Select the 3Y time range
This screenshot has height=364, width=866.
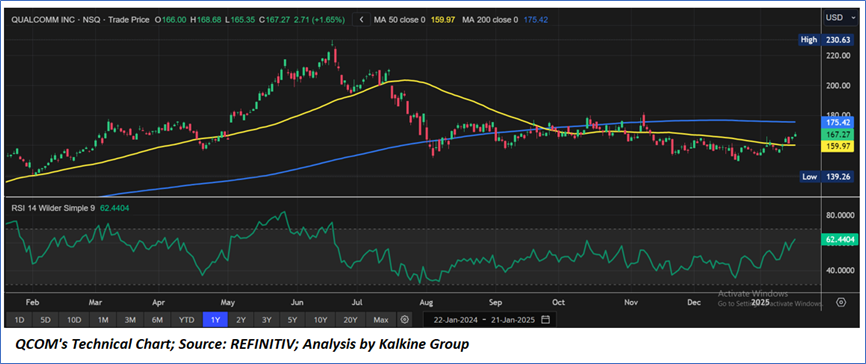tap(267, 319)
